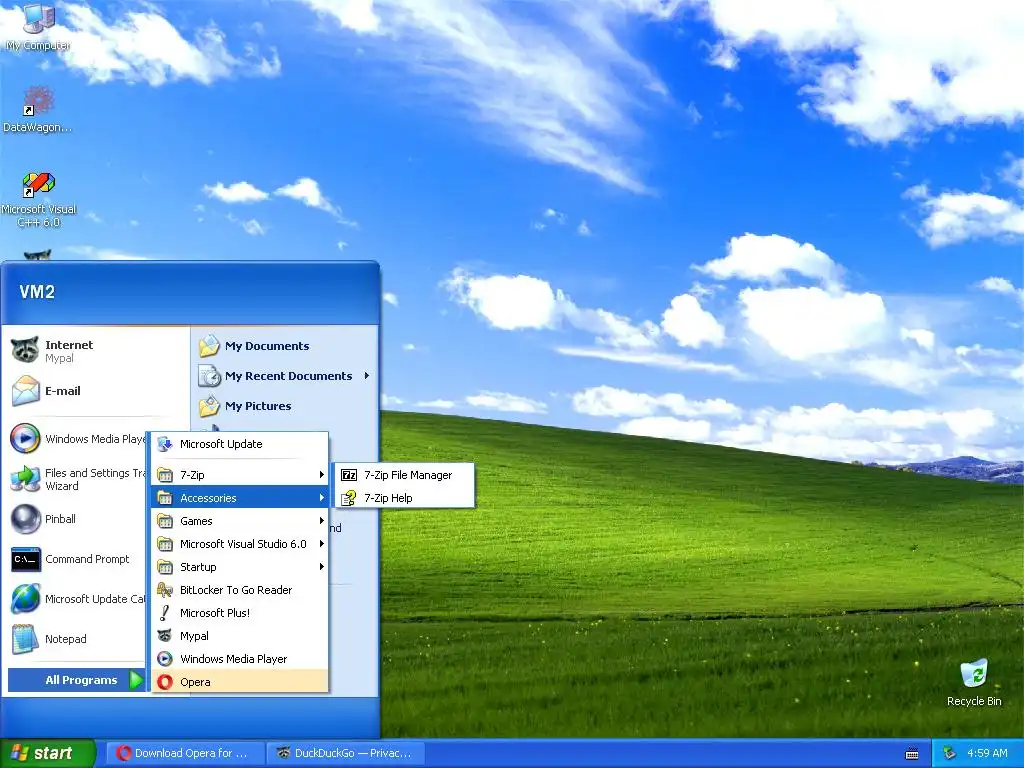Screen dimensions: 1024x768
Task: Click the Start button
Action: (47, 753)
